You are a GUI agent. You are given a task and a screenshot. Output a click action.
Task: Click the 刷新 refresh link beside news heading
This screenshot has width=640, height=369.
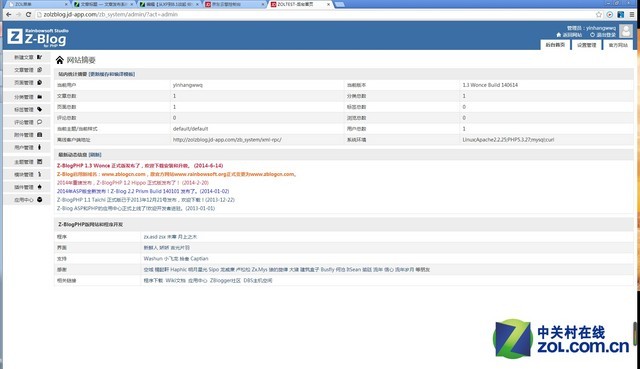point(95,155)
